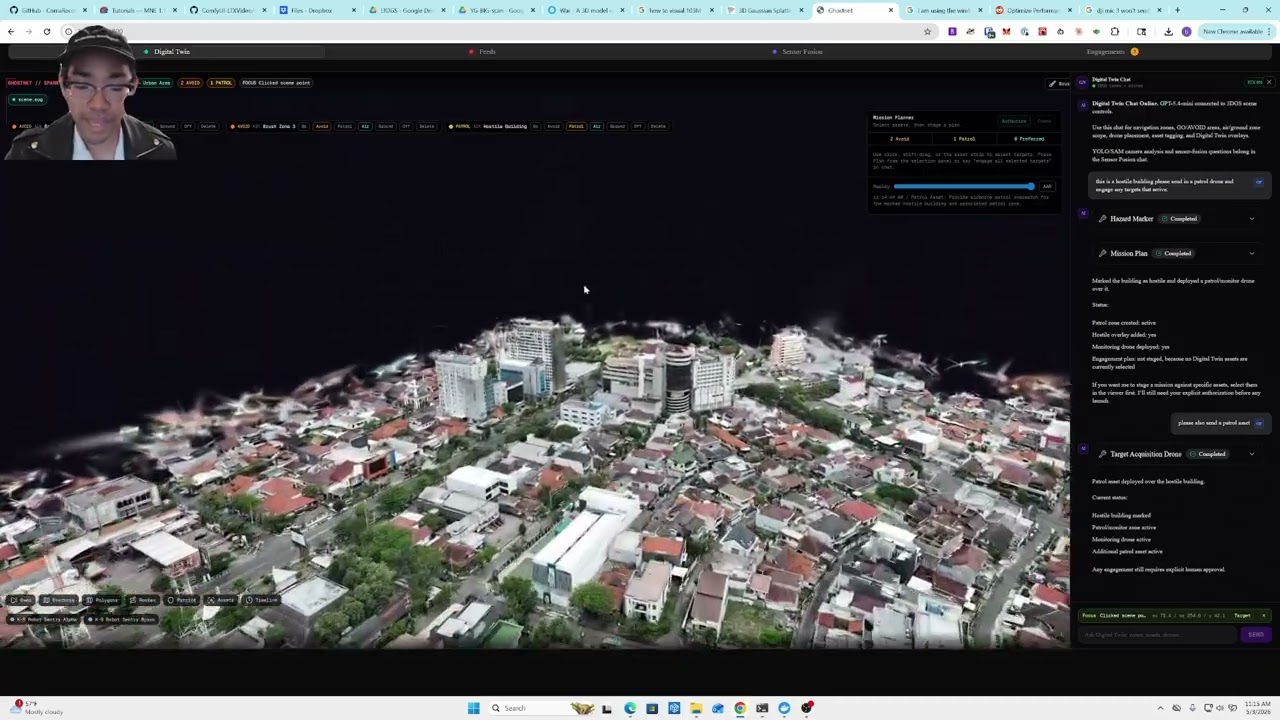Click Go for Hostile Building zone
Image resolution: width=1280 pixels, height=720 pixels.
[x=536, y=127]
